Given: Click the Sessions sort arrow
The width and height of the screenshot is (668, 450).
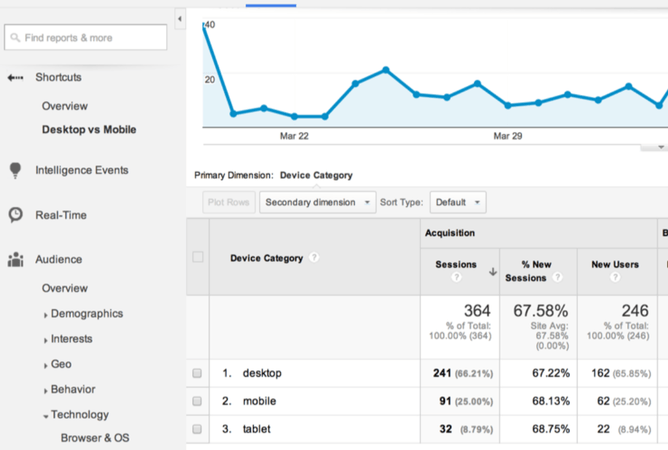Looking at the screenshot, I should [493, 272].
